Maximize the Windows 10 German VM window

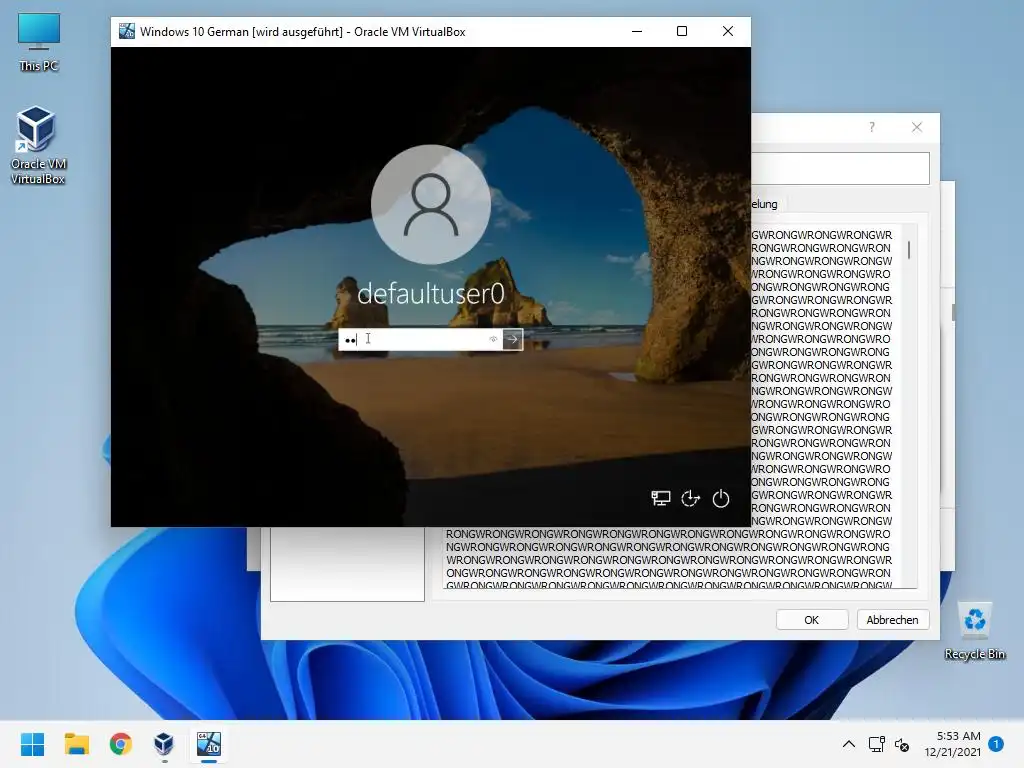coord(682,31)
